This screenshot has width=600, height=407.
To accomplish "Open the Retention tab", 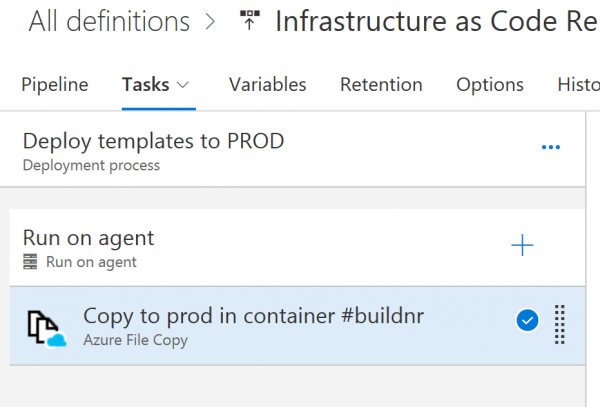I will [x=381, y=85].
